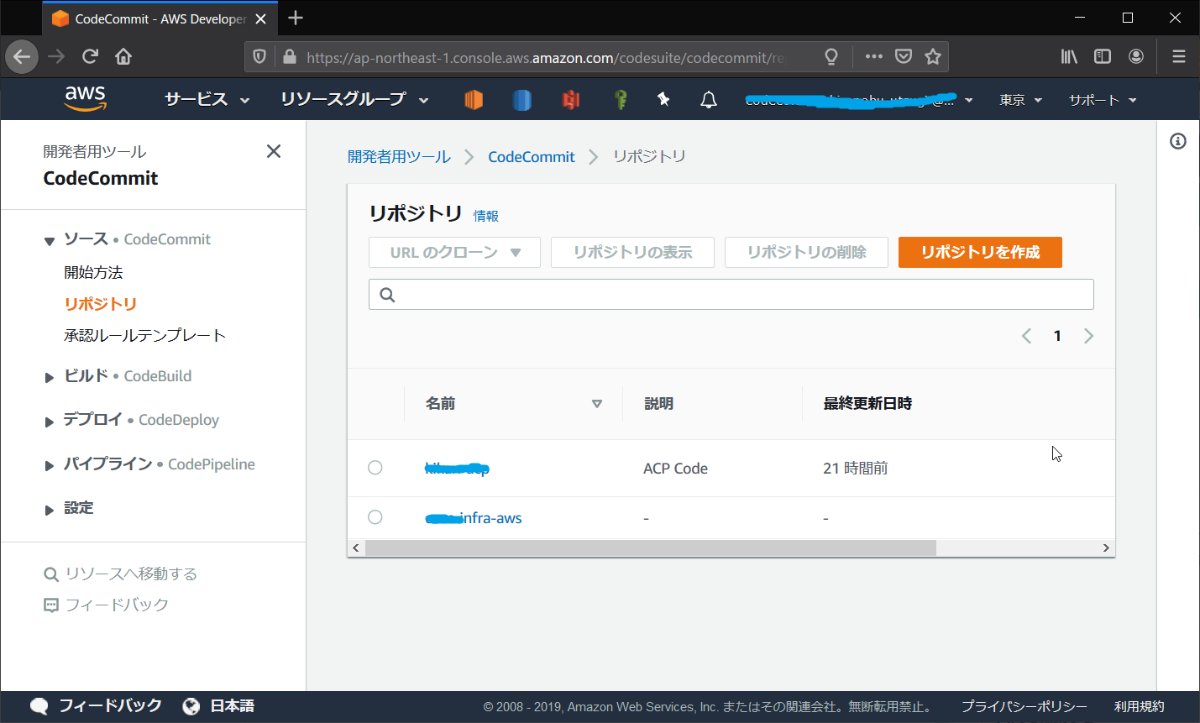Select リポジトリ in side navigation
This screenshot has height=723, width=1200.
pyautogui.click(x=100, y=304)
